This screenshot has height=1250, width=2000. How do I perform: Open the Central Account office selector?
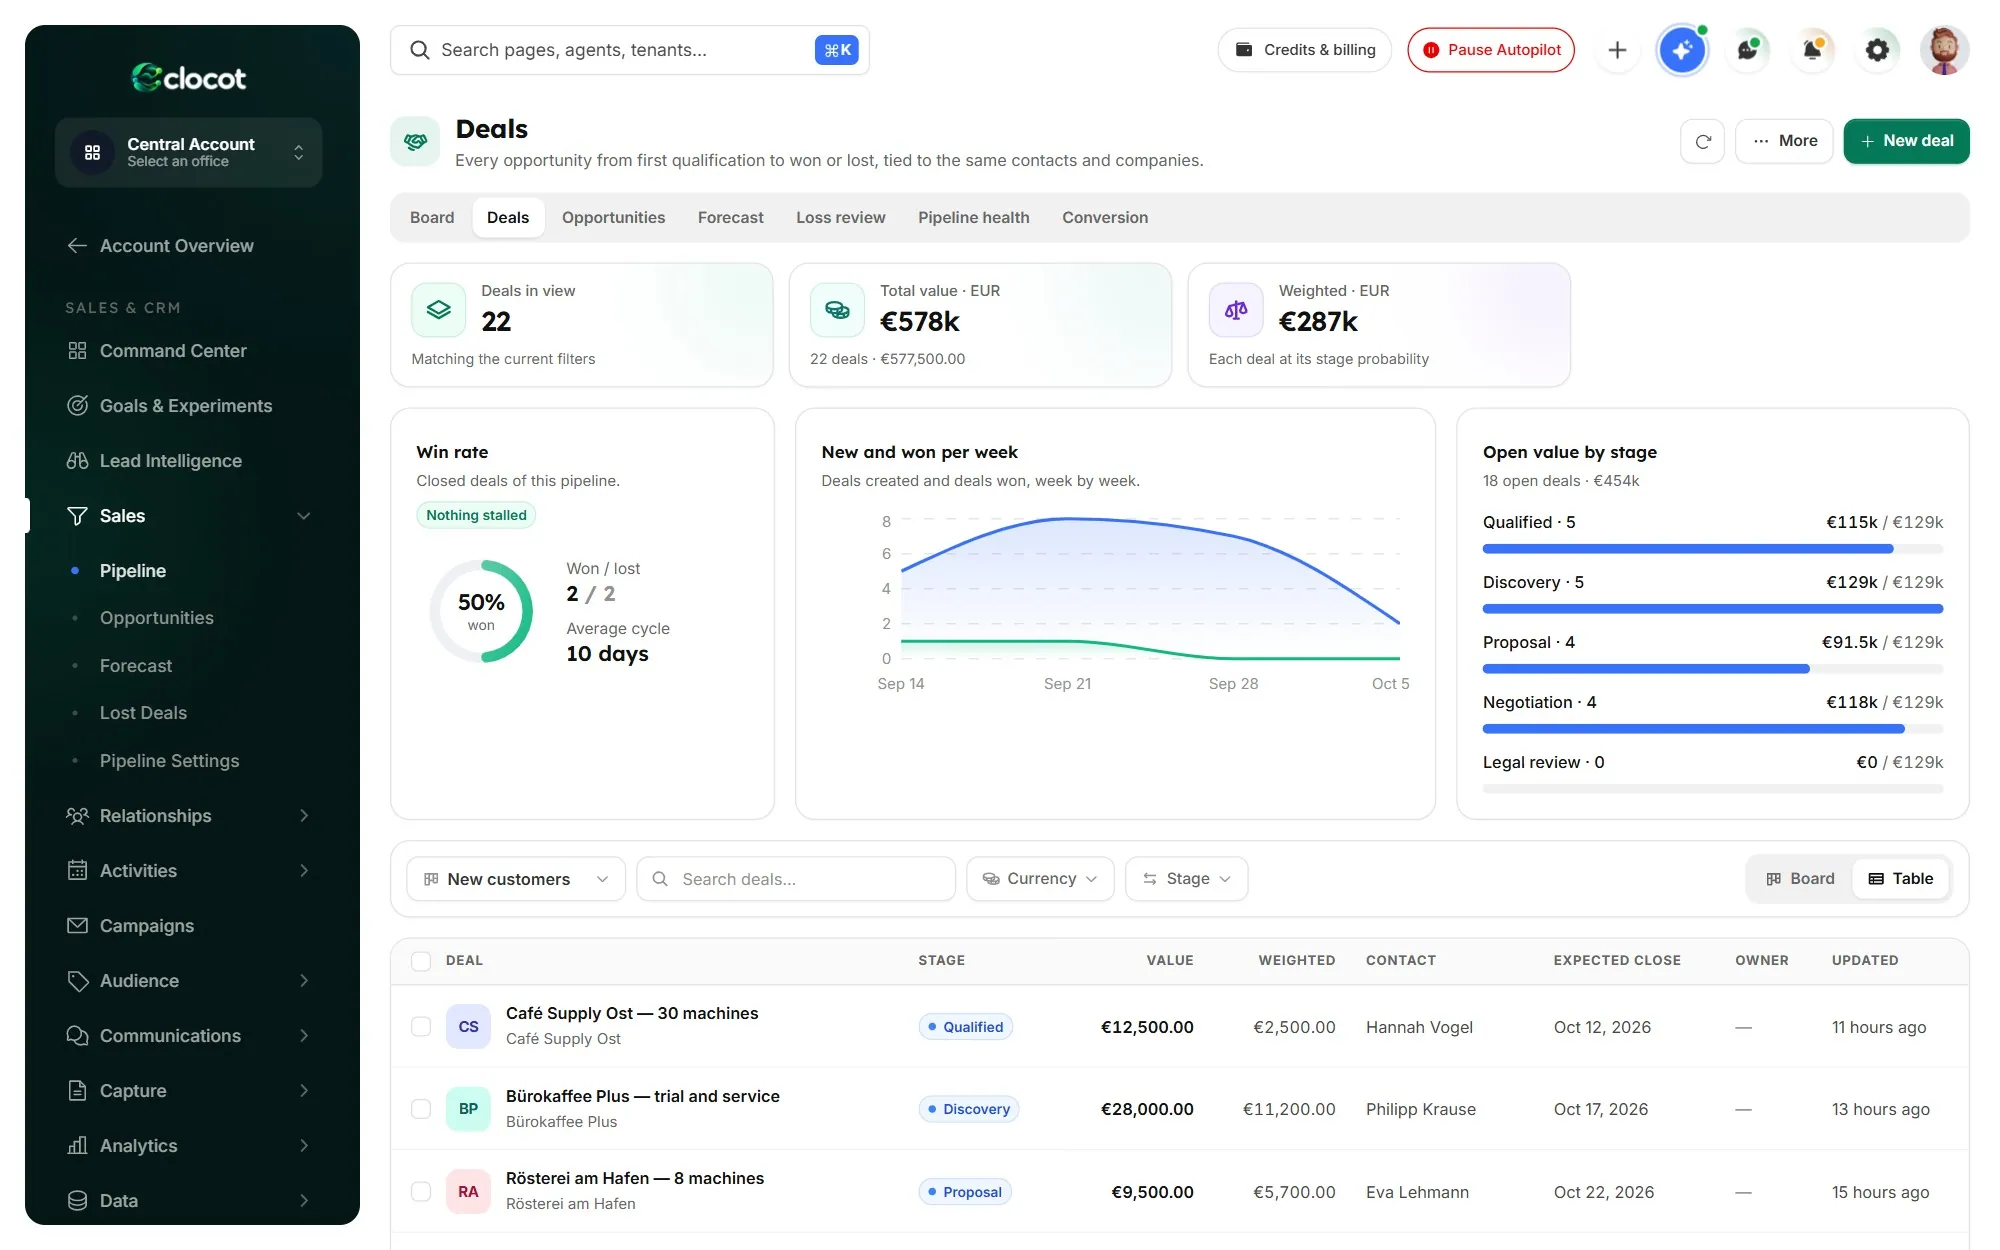point(188,152)
